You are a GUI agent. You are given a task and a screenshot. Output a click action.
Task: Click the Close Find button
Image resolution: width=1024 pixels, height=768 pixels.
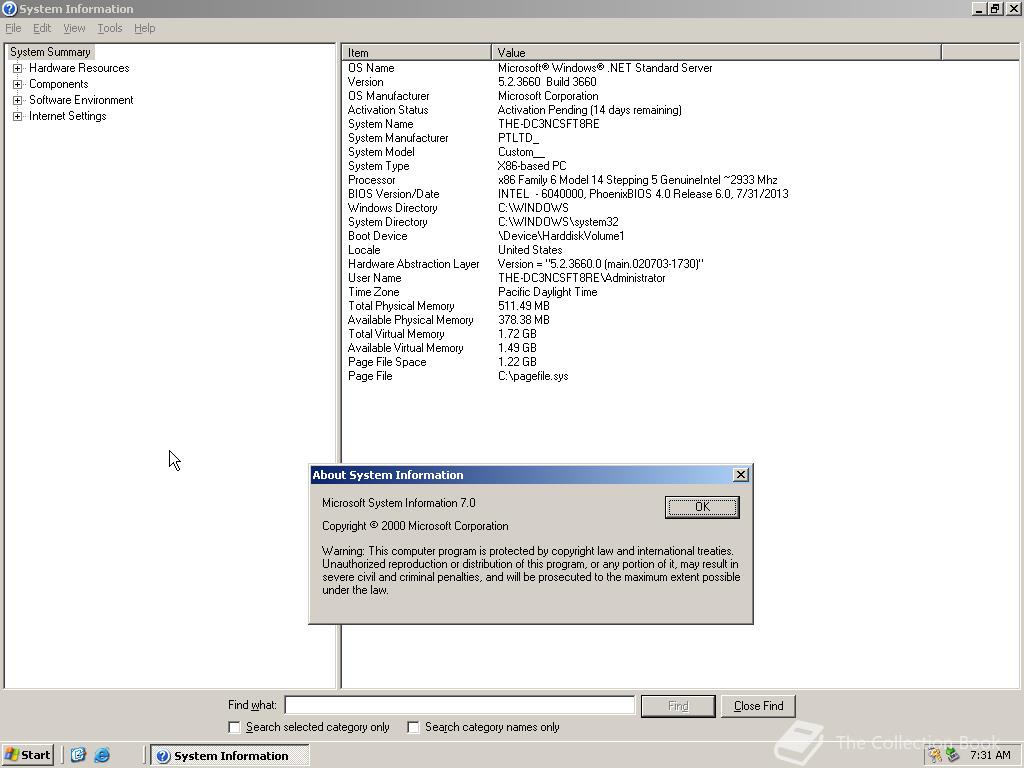[758, 706]
